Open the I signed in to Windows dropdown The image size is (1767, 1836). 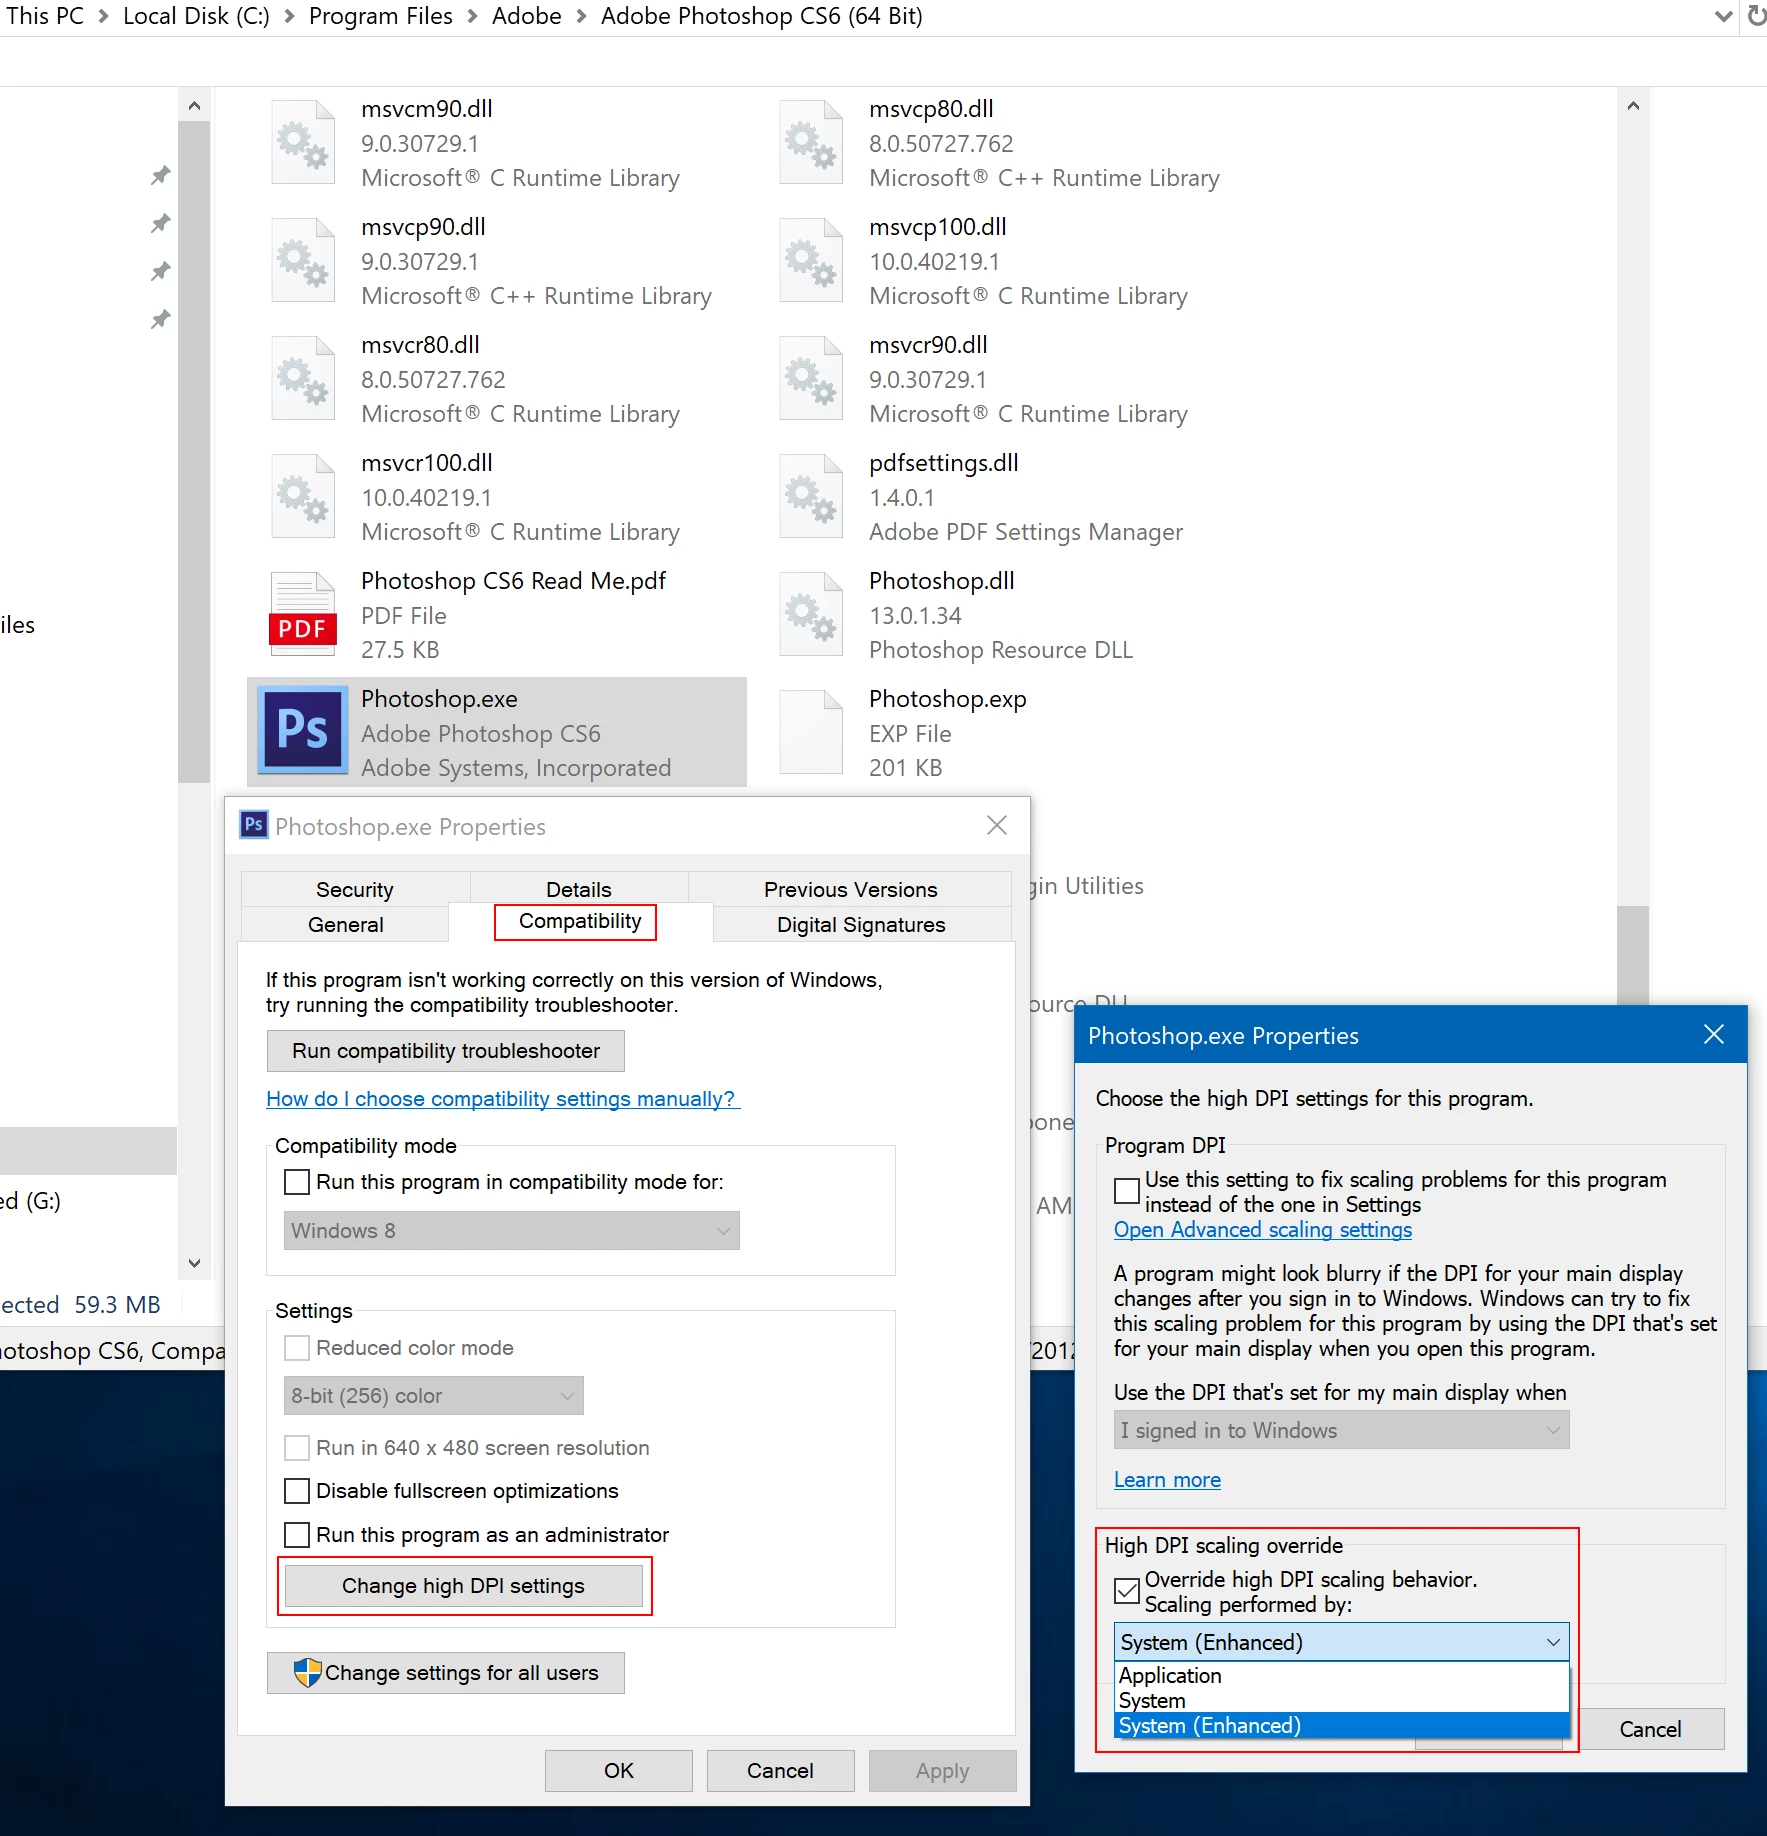pos(1342,1431)
